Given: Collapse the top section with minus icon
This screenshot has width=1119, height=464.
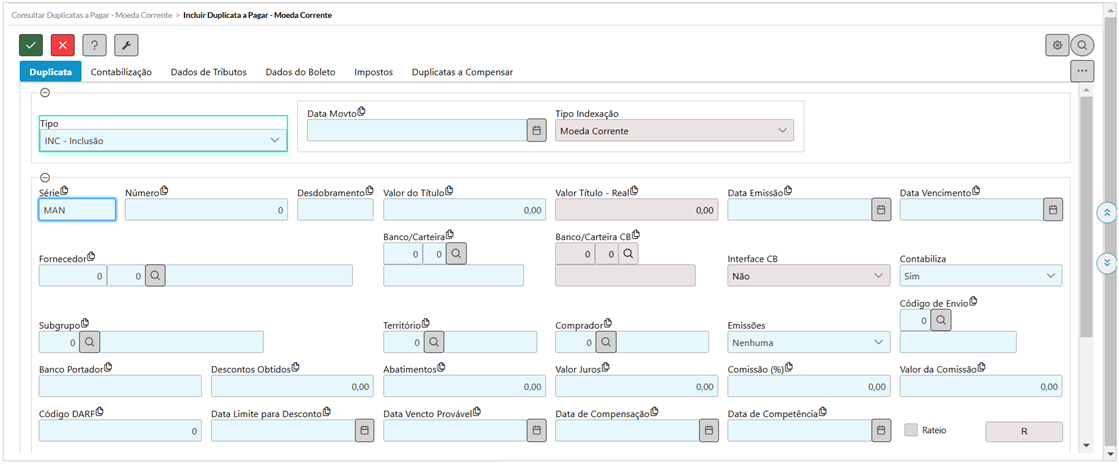Looking at the screenshot, I should [45, 93].
